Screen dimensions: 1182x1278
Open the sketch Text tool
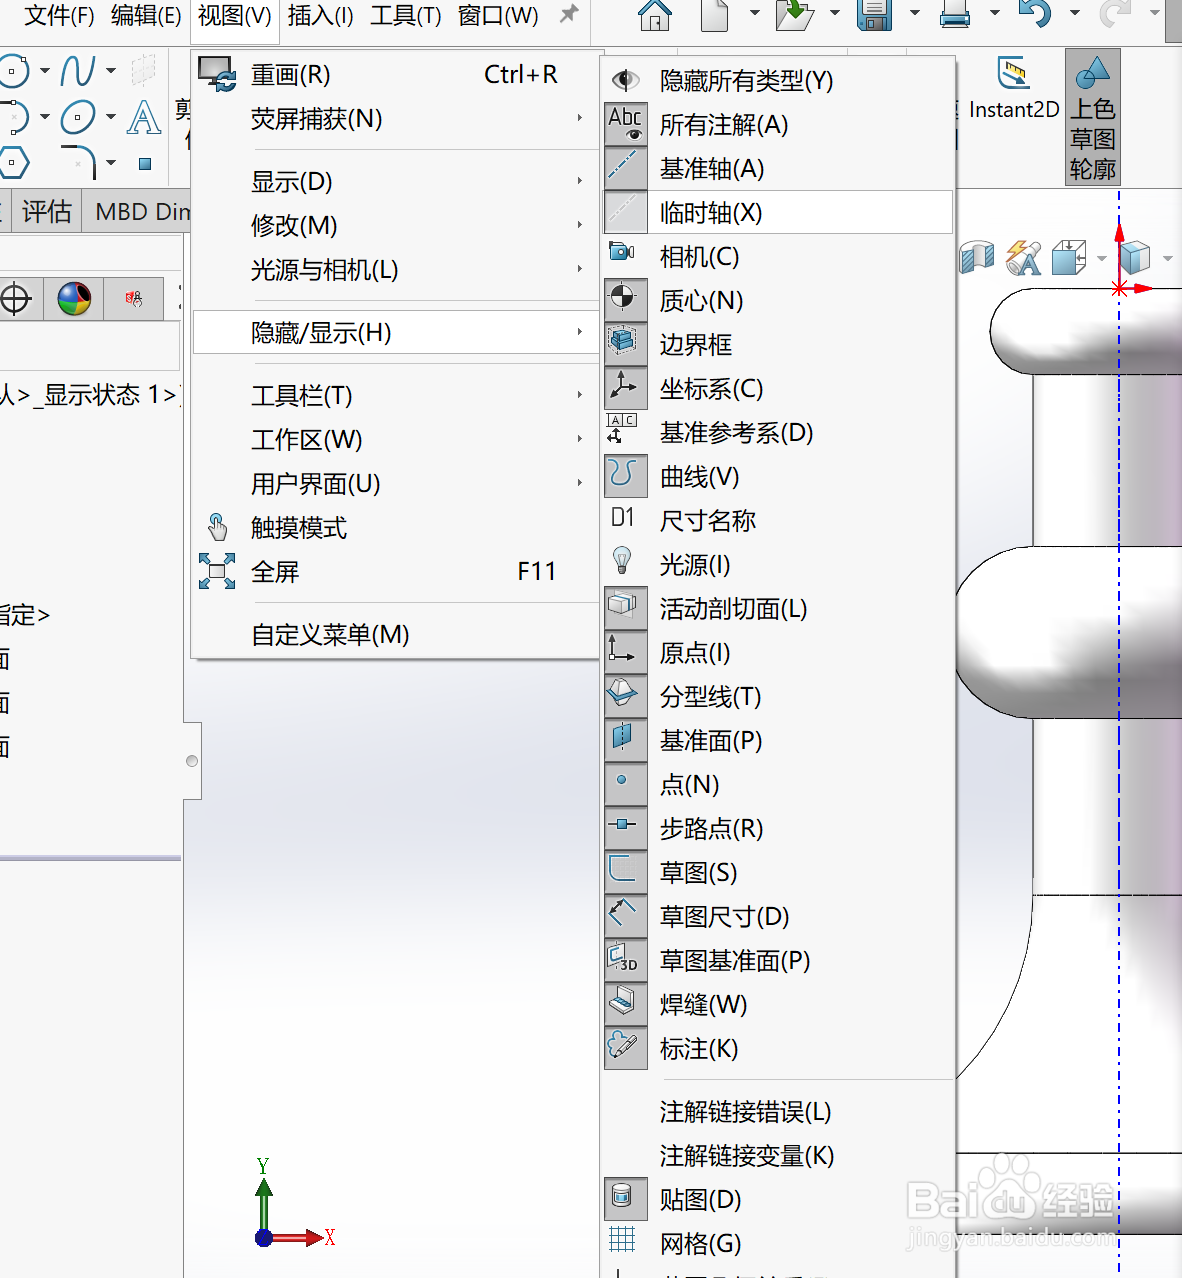click(x=144, y=118)
